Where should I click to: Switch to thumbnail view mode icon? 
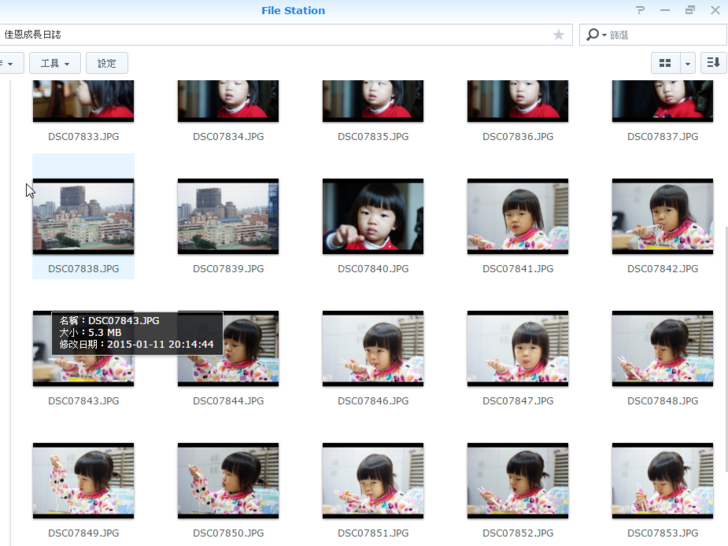pyautogui.click(x=665, y=63)
